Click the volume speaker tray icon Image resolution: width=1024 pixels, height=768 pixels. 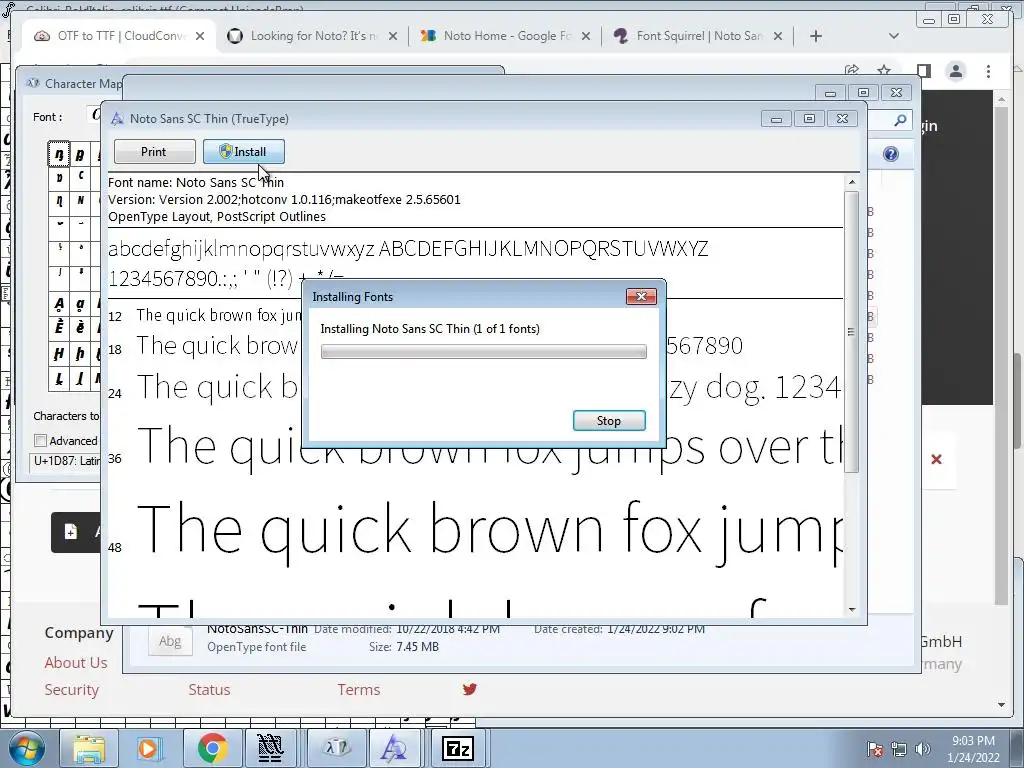coord(922,749)
